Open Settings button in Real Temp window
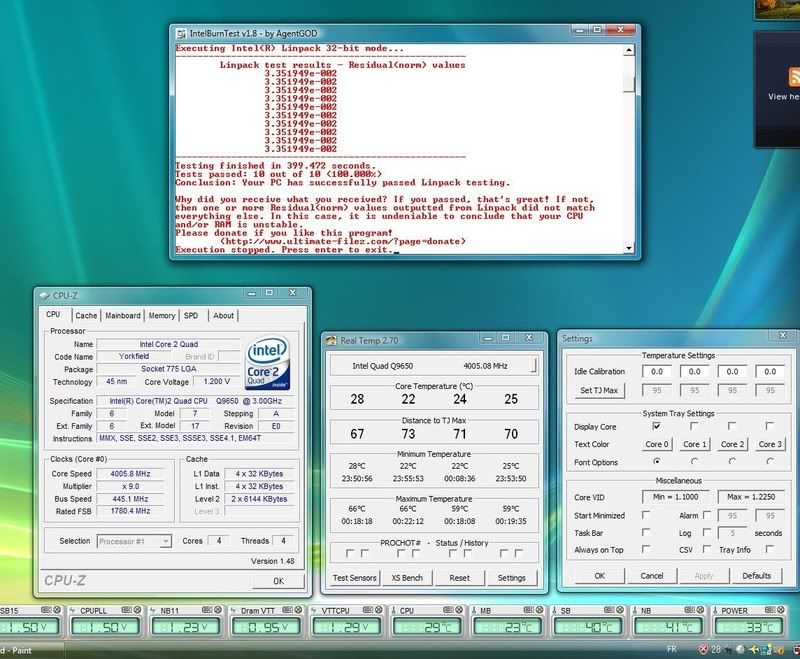800x659 pixels. (512, 578)
